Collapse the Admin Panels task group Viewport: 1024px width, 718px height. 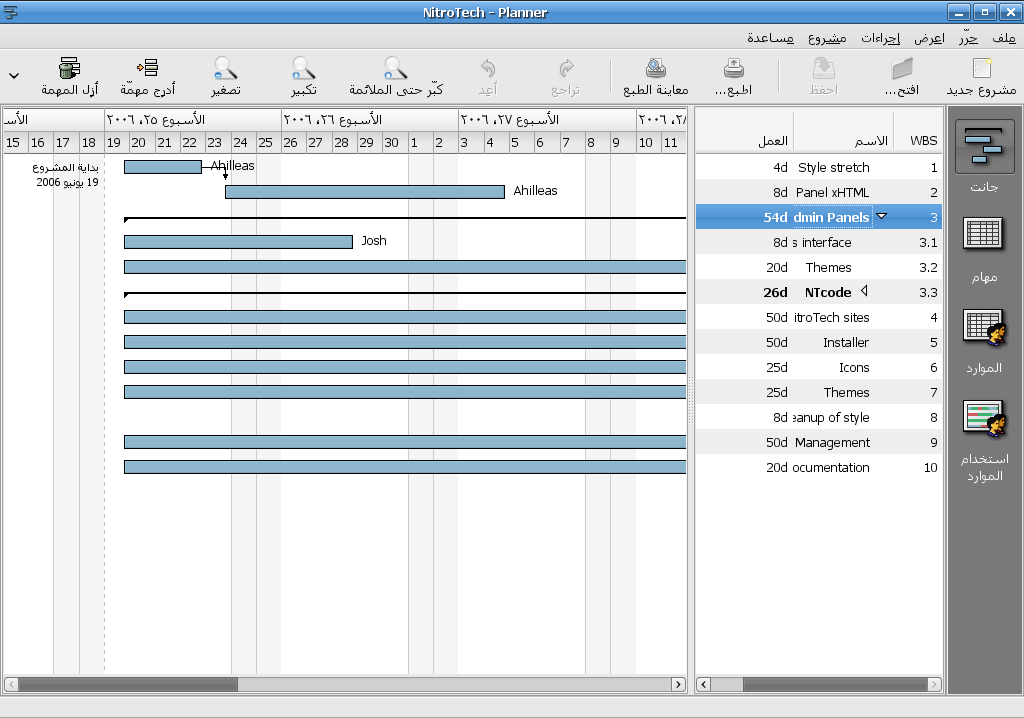[x=881, y=216]
